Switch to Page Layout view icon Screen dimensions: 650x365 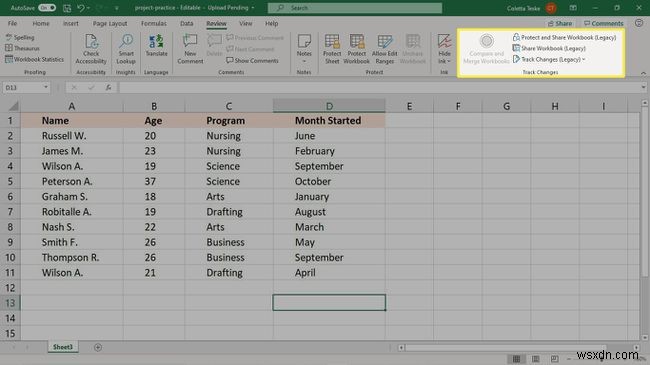tap(536, 358)
